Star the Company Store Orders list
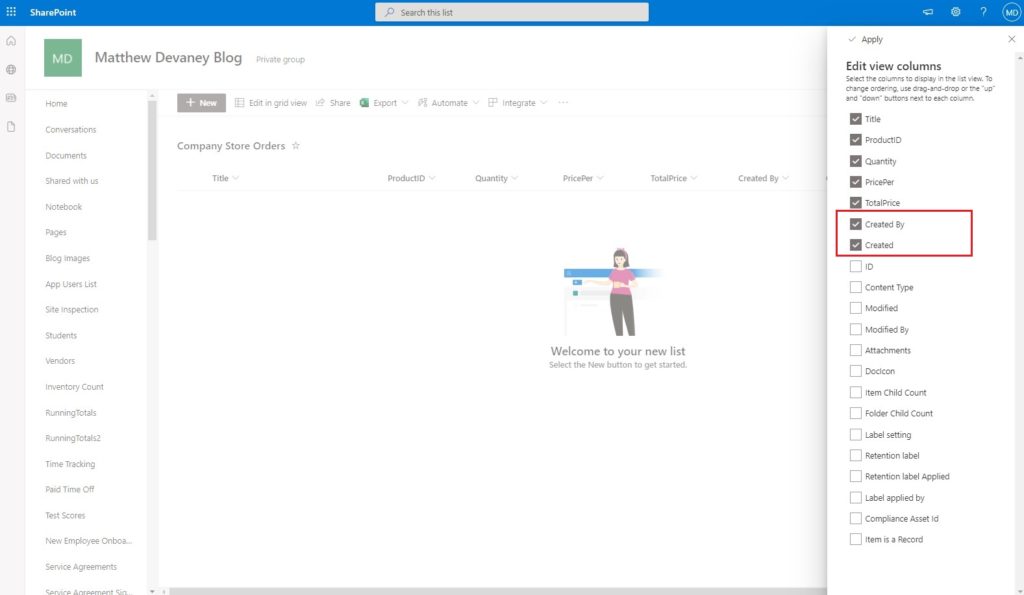 tap(297, 145)
